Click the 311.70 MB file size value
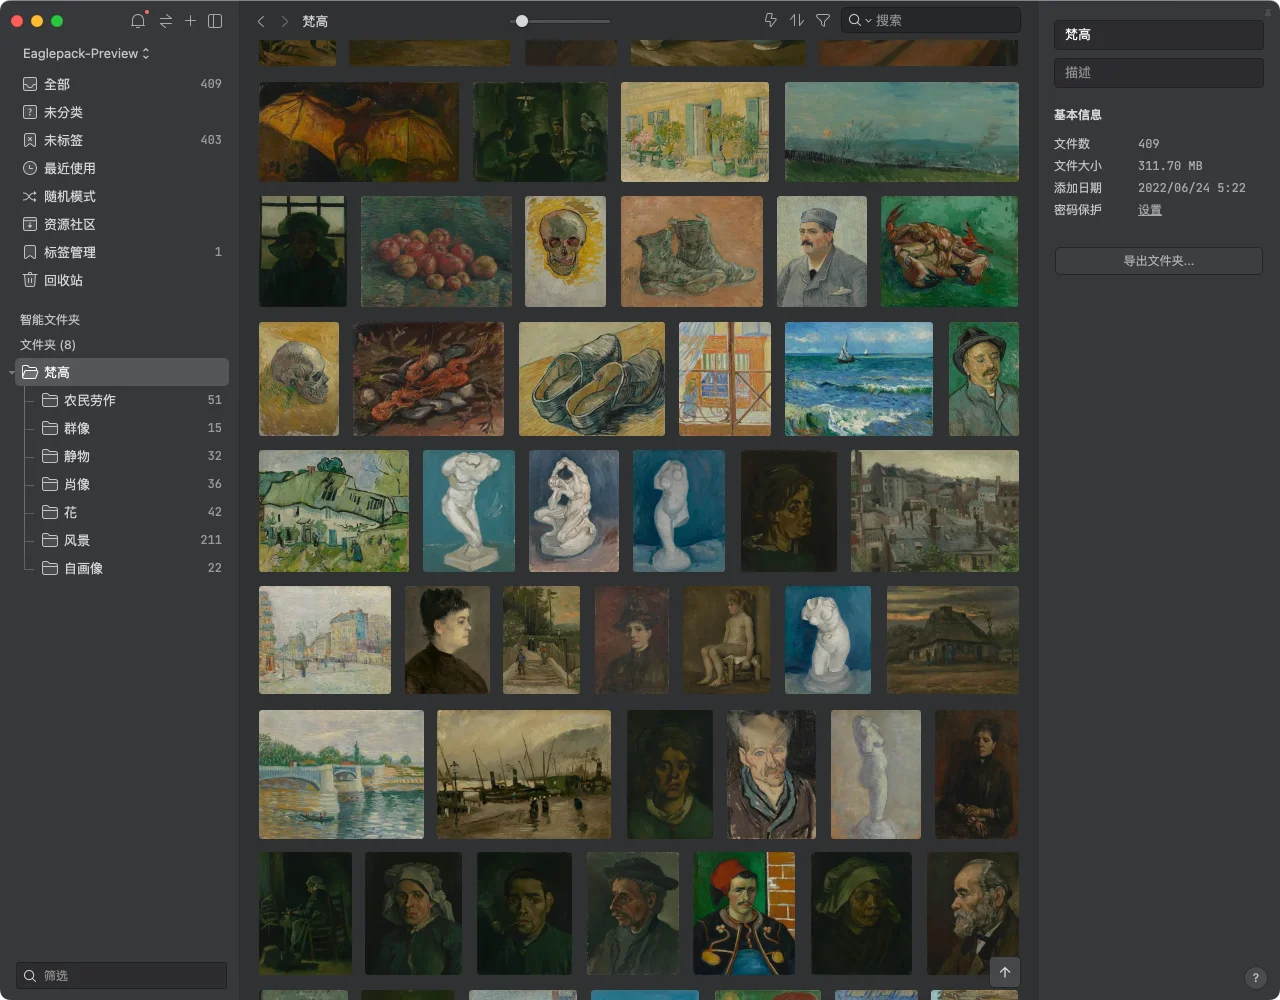 [1170, 166]
